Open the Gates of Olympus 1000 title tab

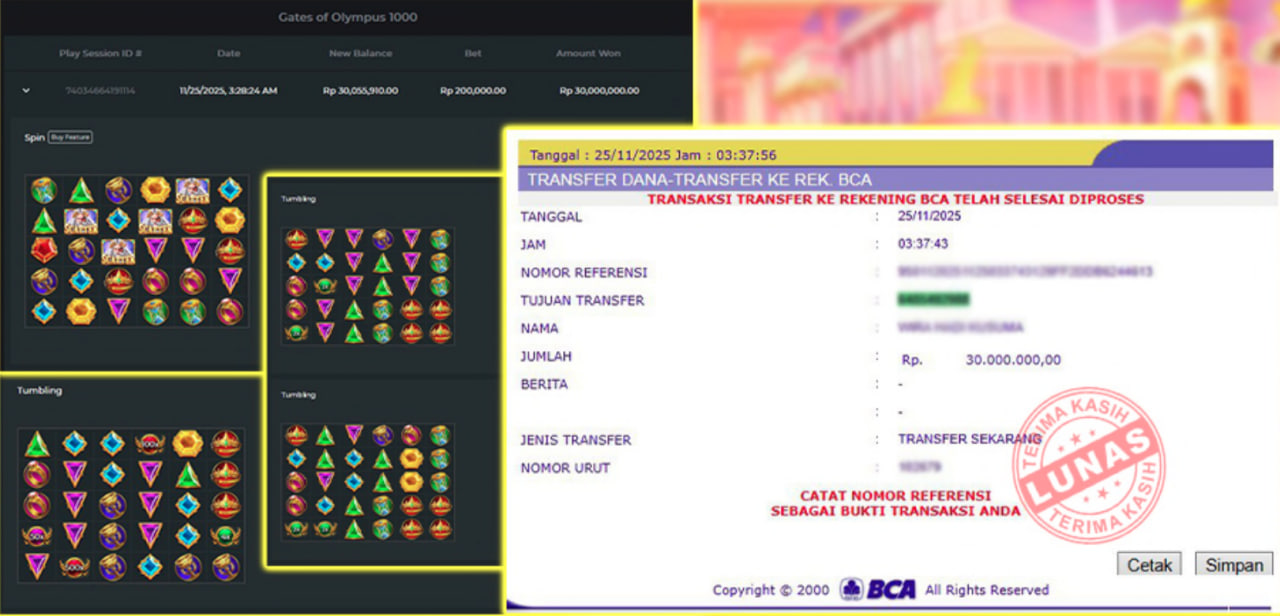pos(347,17)
